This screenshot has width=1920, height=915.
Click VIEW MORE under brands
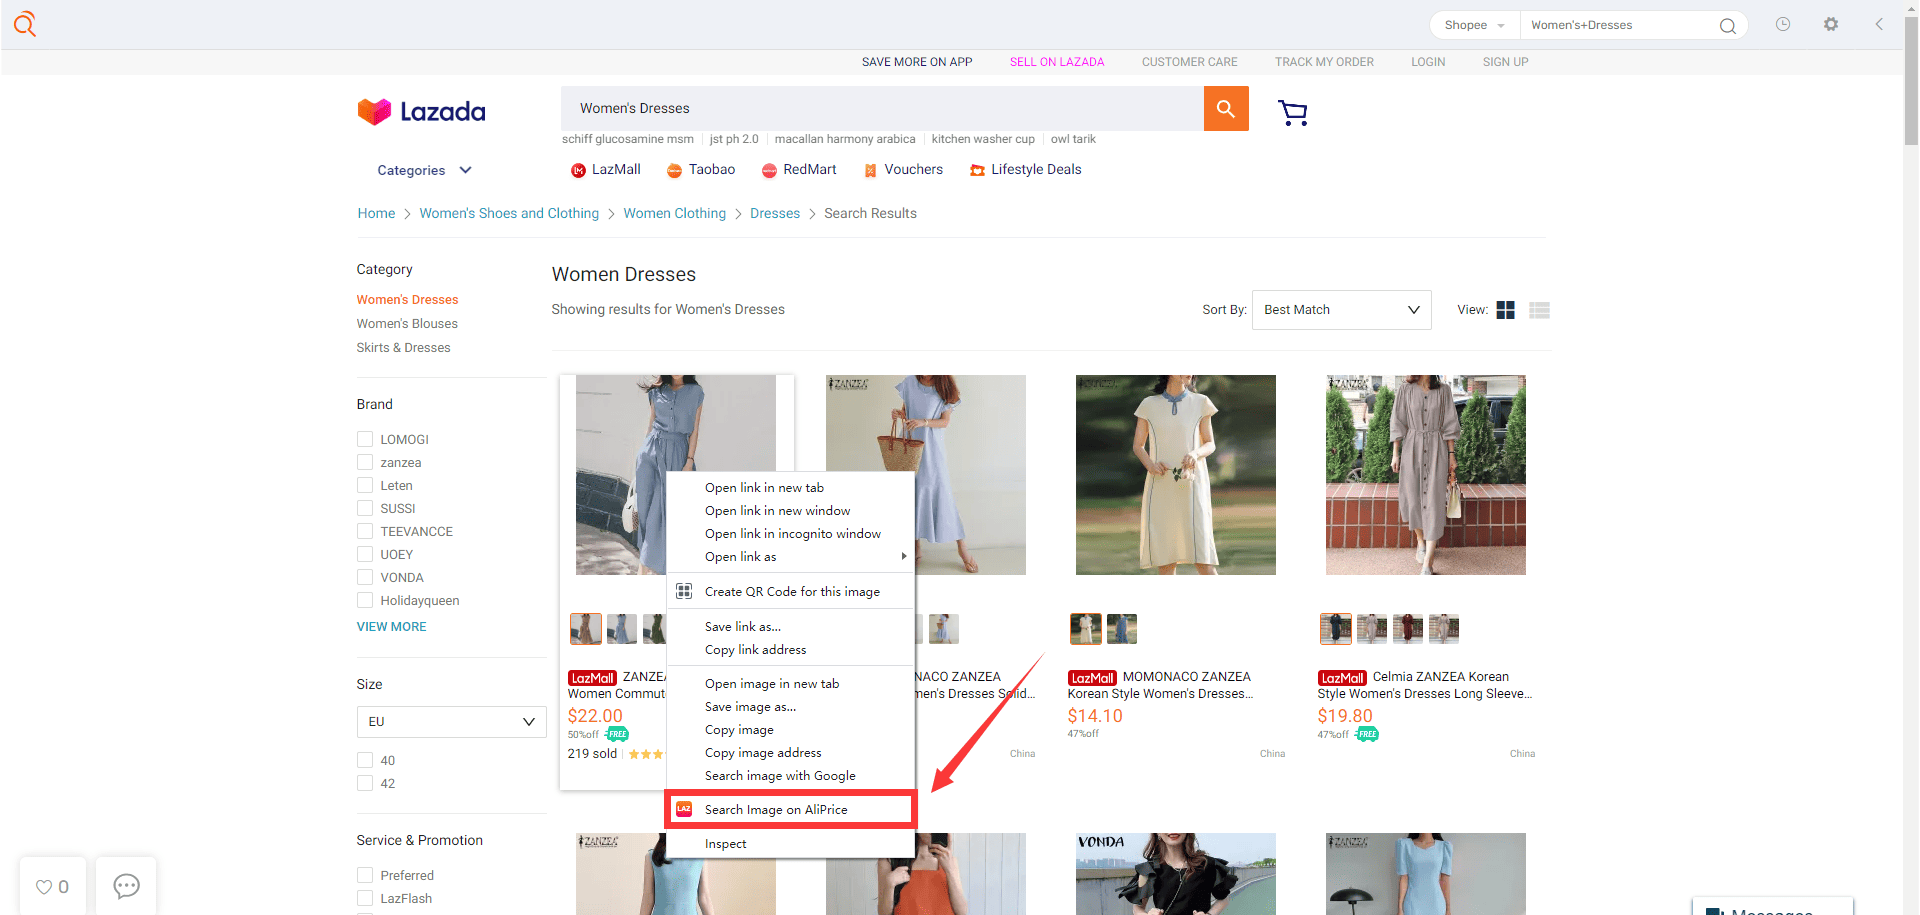[x=392, y=627]
